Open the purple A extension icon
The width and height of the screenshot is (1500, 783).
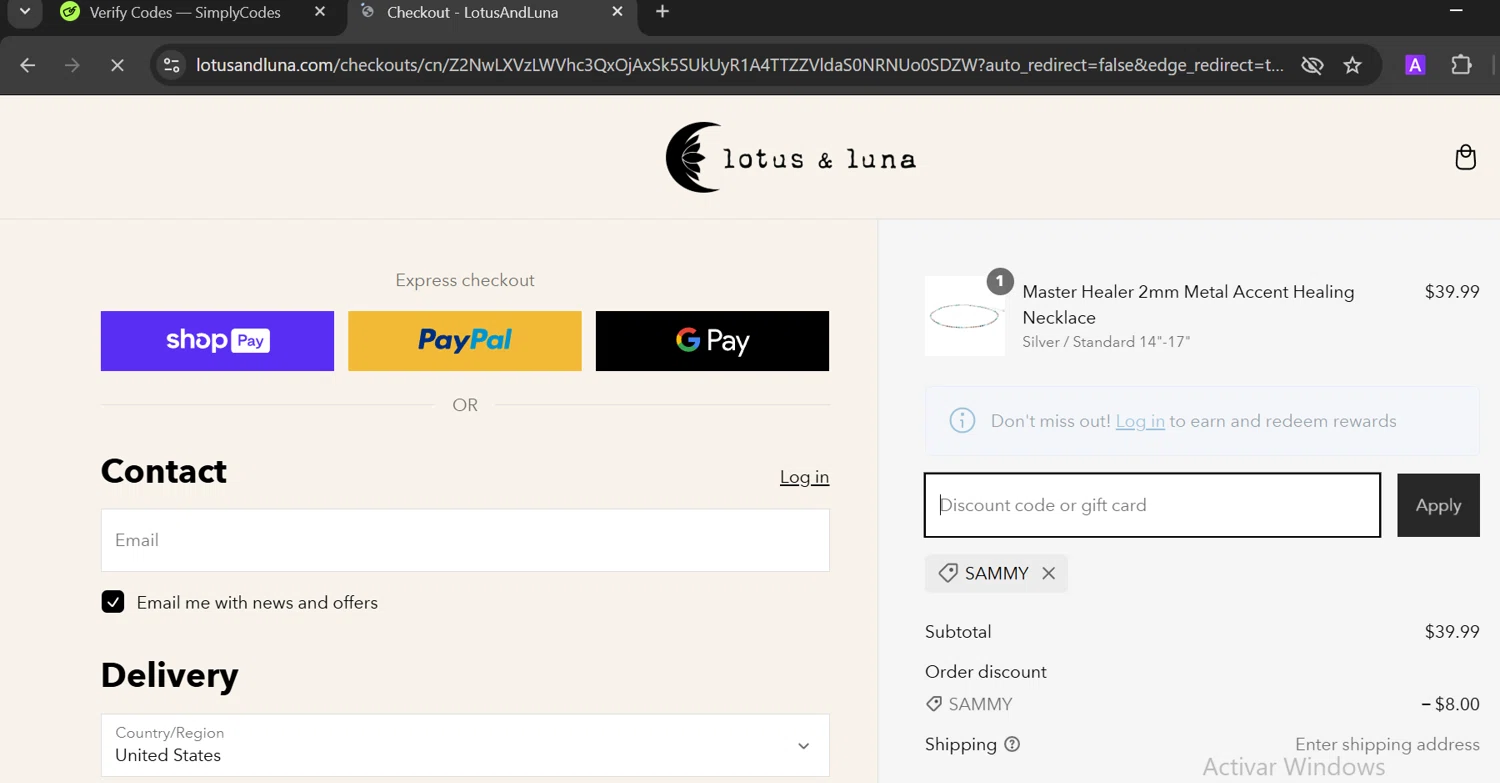tap(1415, 65)
